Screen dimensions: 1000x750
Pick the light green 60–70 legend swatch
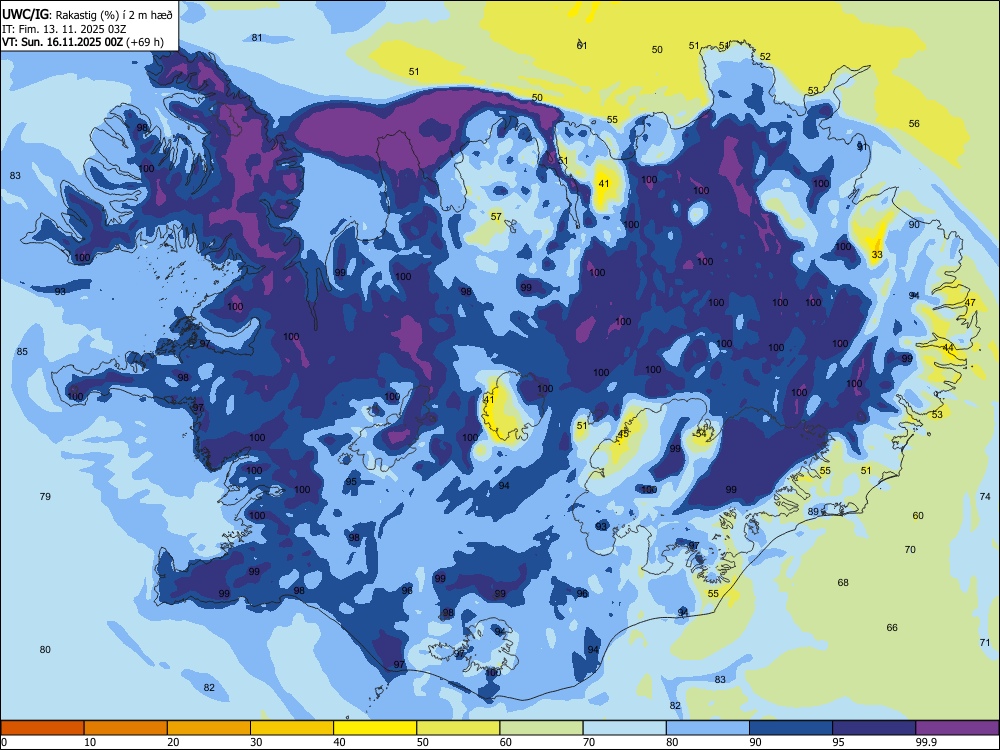(541, 728)
